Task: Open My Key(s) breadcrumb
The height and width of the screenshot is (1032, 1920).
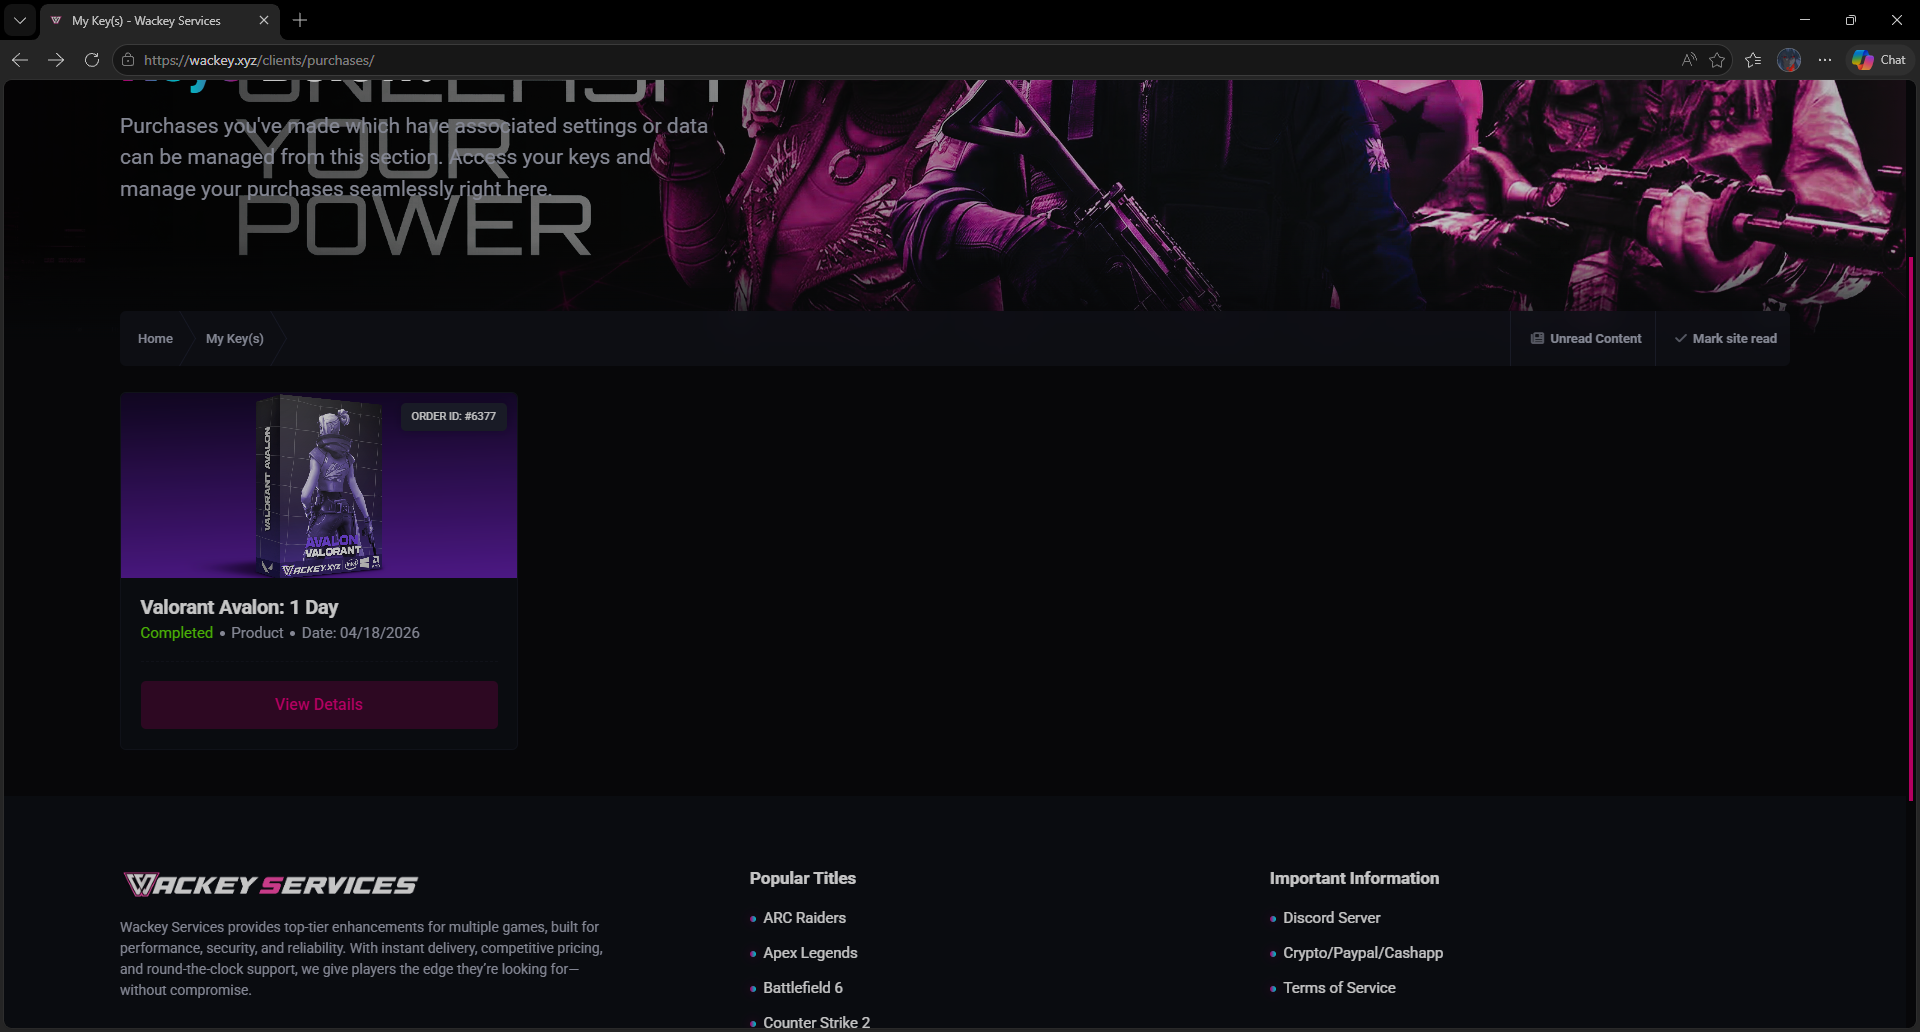Action: [235, 339]
